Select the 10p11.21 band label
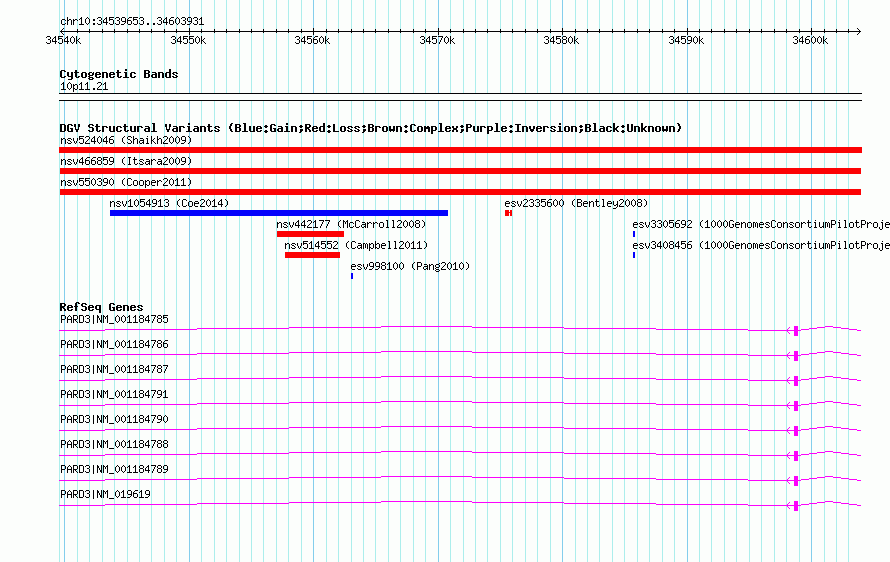Viewport: 890px width, 562px height. (x=84, y=86)
